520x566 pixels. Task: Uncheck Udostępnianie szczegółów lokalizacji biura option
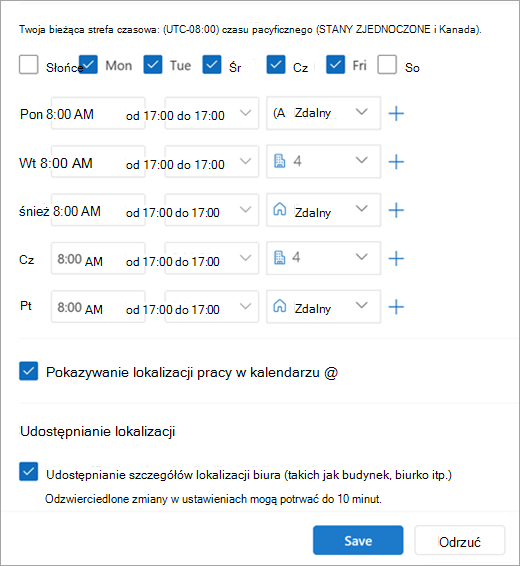[x=29, y=471]
